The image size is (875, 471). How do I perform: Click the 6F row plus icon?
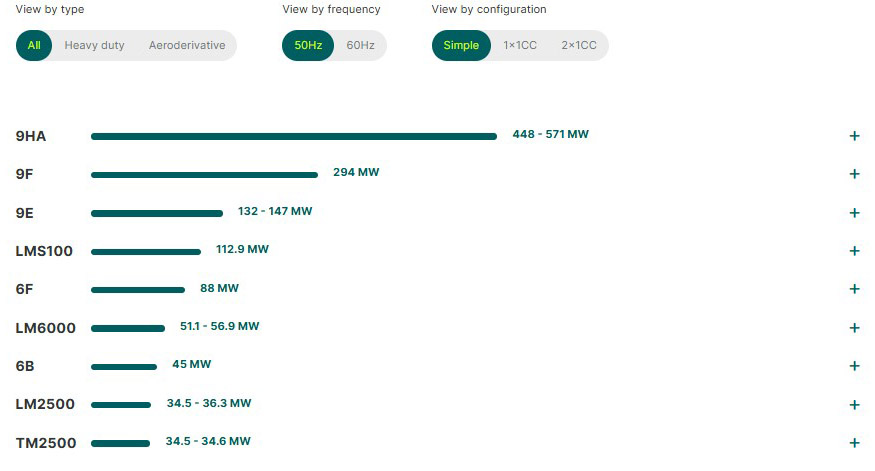point(854,289)
